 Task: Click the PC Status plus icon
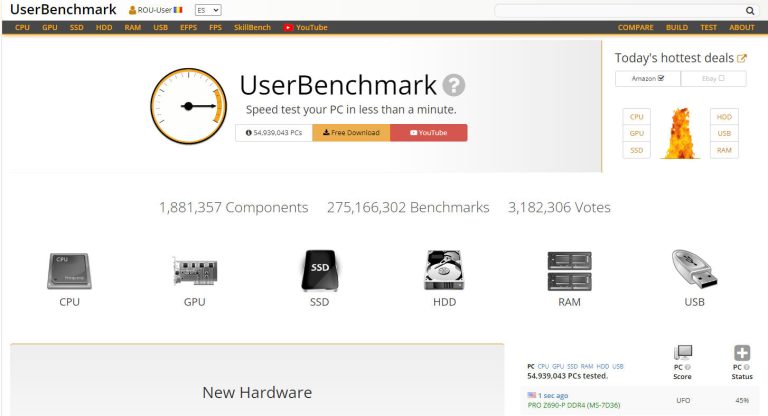pos(742,352)
